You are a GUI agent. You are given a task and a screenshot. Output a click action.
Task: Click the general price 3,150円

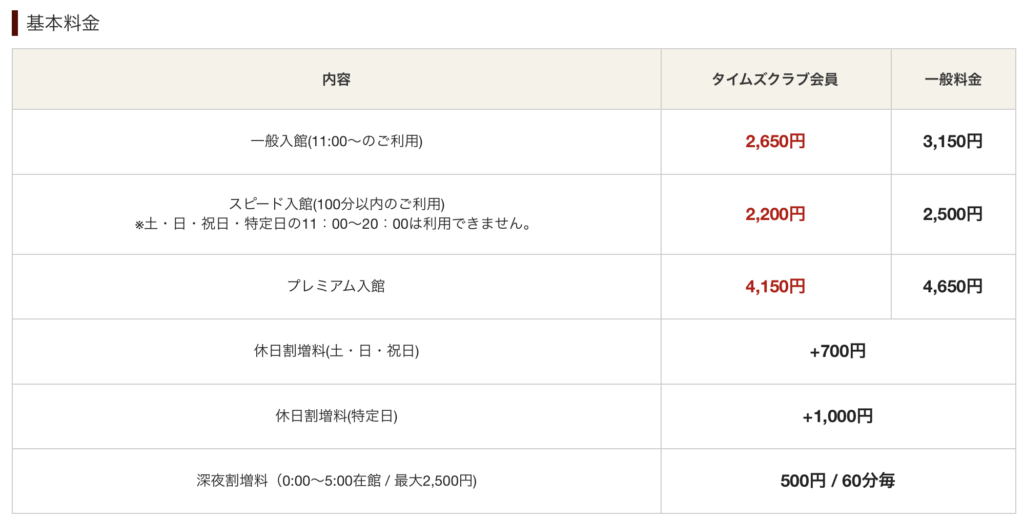coord(952,142)
